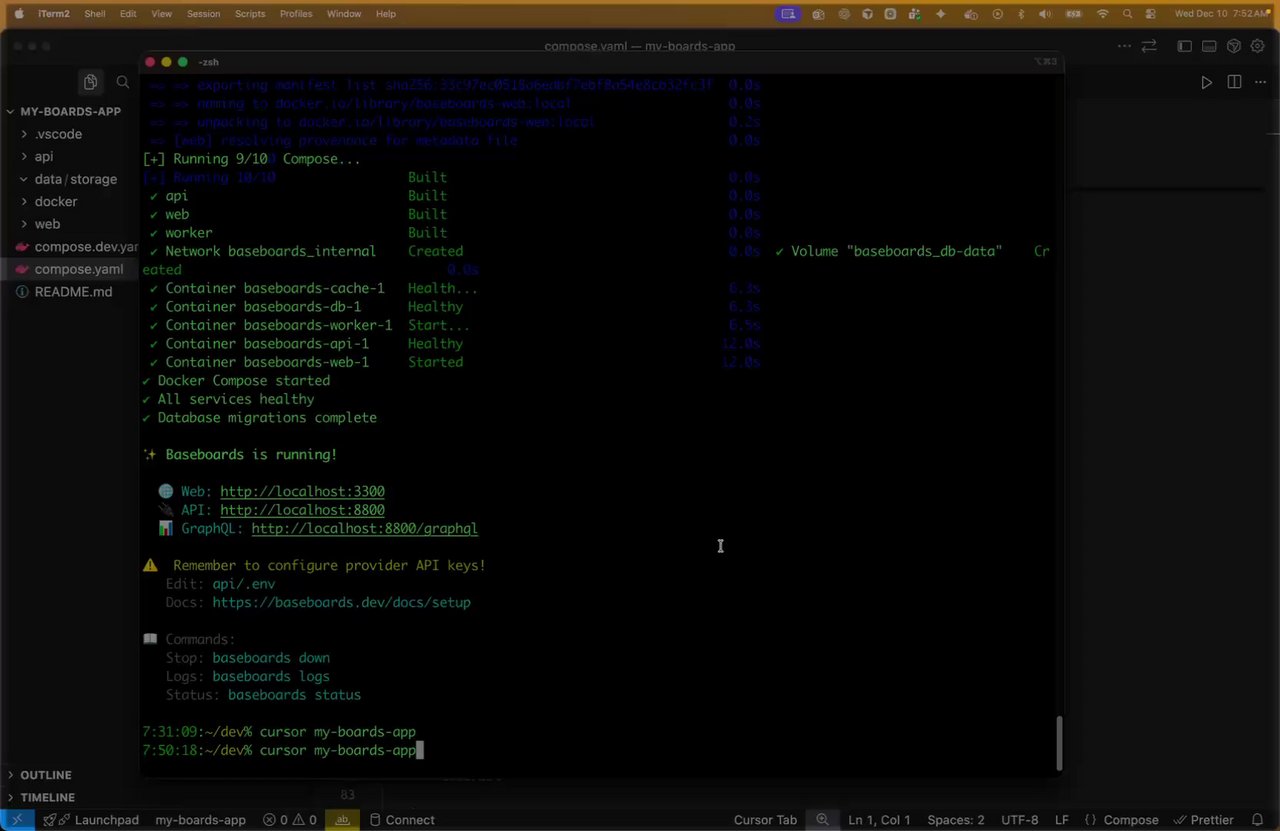This screenshot has width=1280, height=831.
Task: Click the zoom magnifier in status bar
Action: [822, 820]
